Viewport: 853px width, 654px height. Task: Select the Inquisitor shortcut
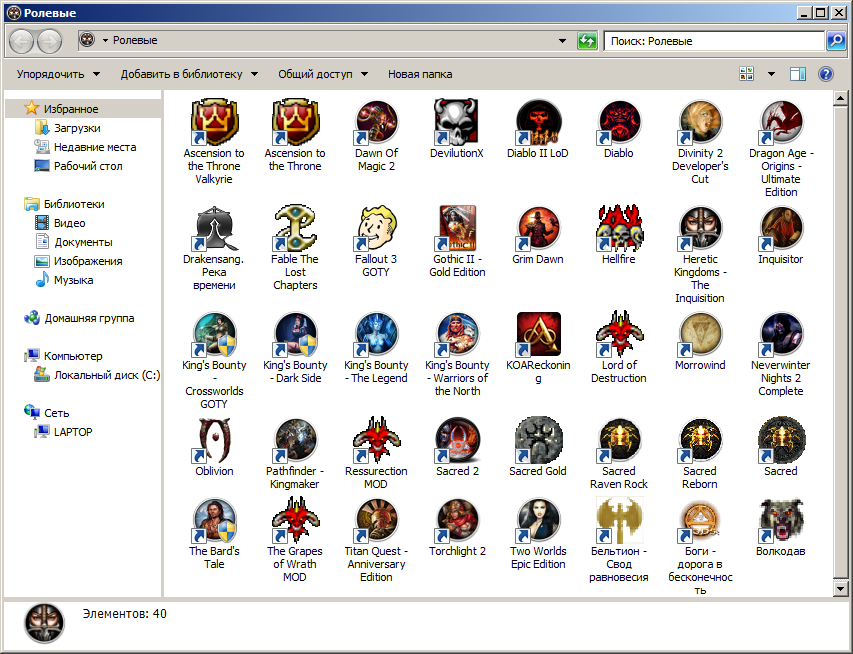pyautogui.click(x=781, y=235)
